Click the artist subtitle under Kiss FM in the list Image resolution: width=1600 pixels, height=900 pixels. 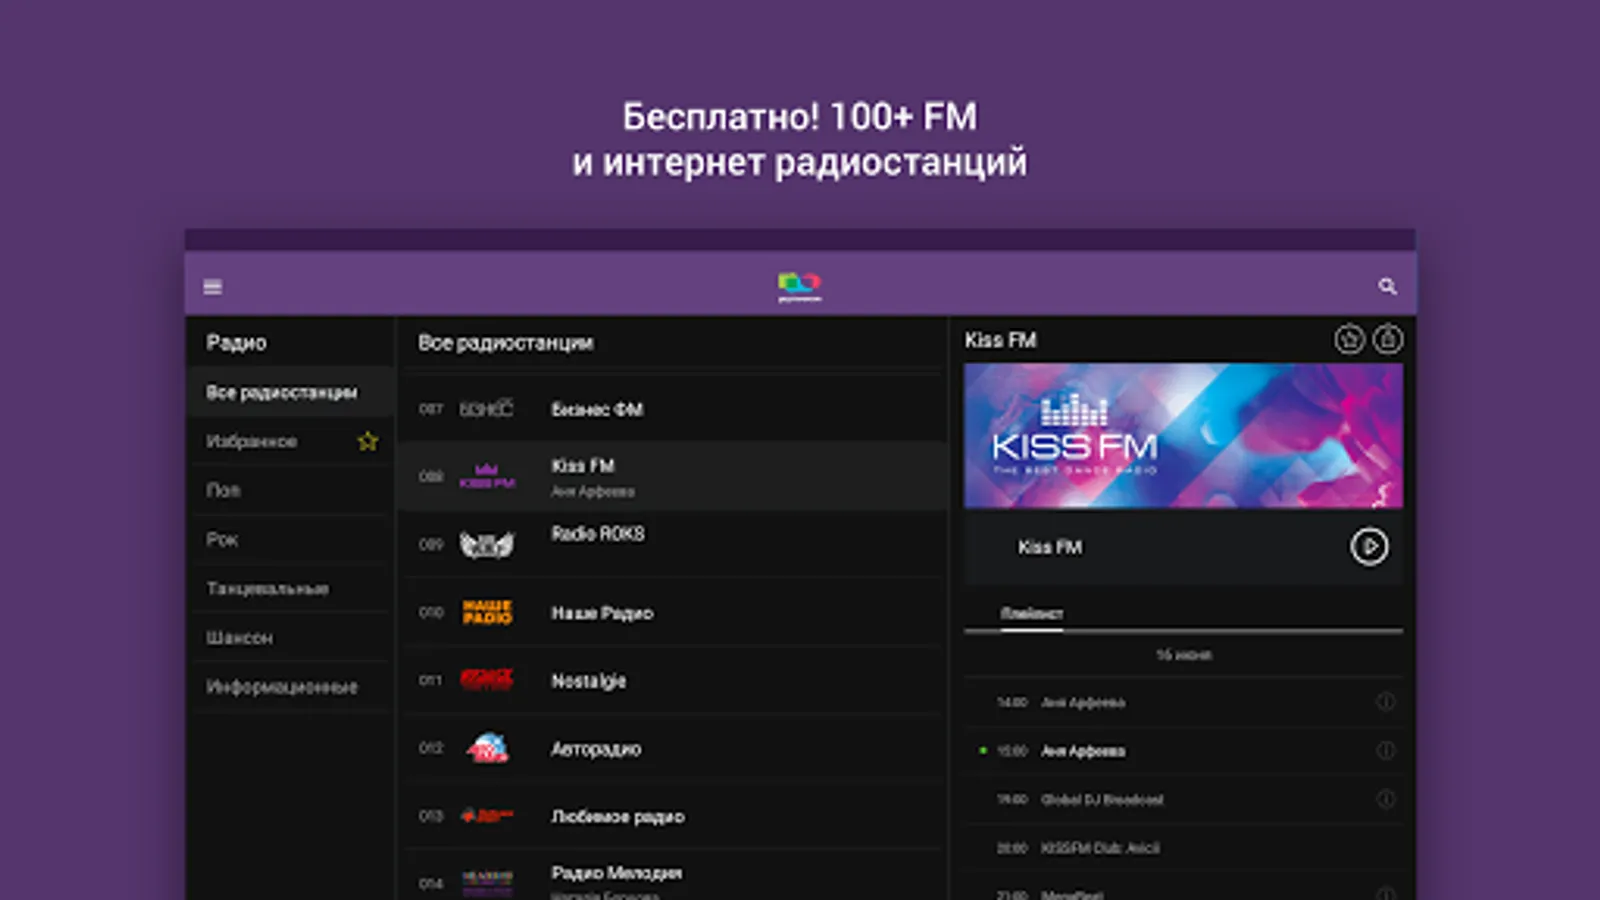(593, 491)
